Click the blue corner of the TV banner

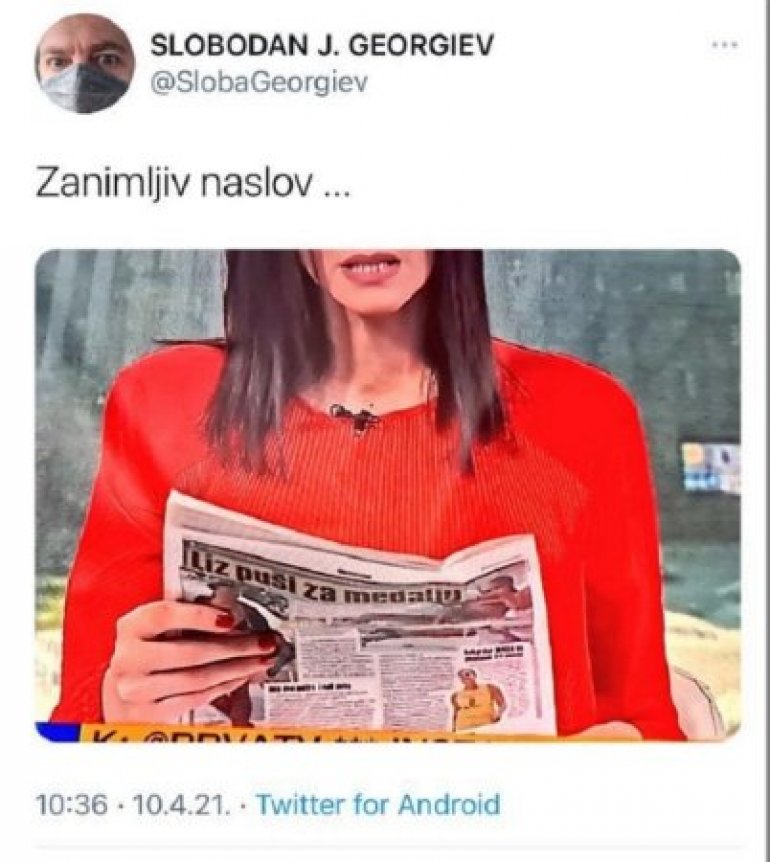coord(59,732)
